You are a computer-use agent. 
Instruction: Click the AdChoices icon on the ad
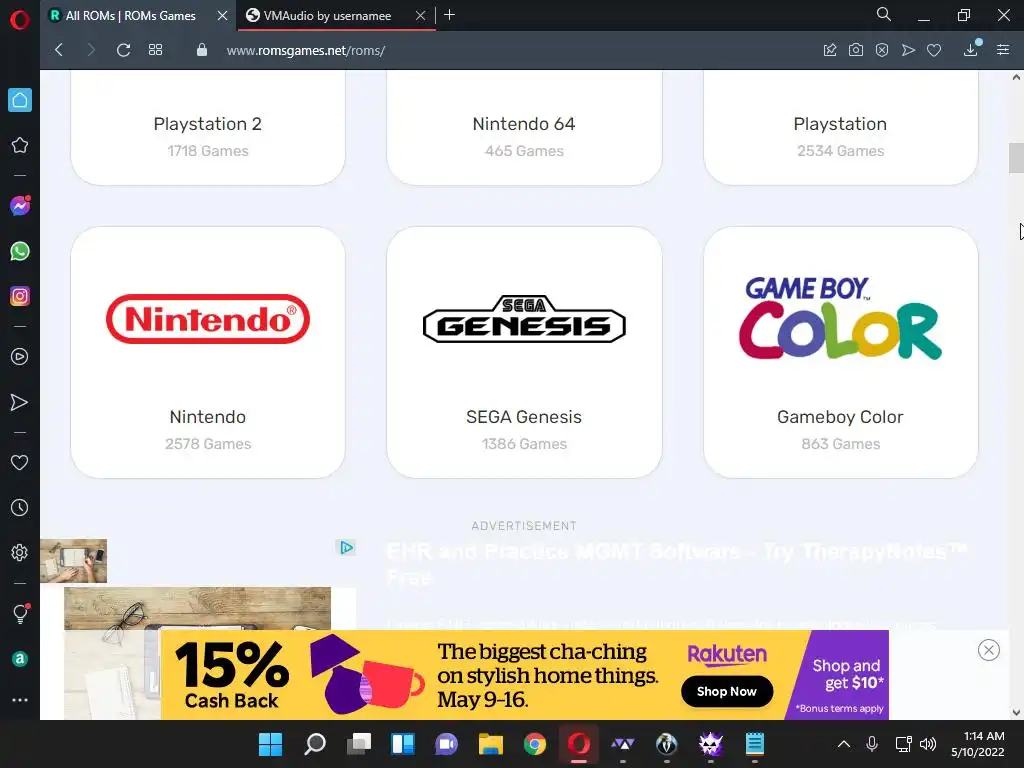tap(346, 547)
